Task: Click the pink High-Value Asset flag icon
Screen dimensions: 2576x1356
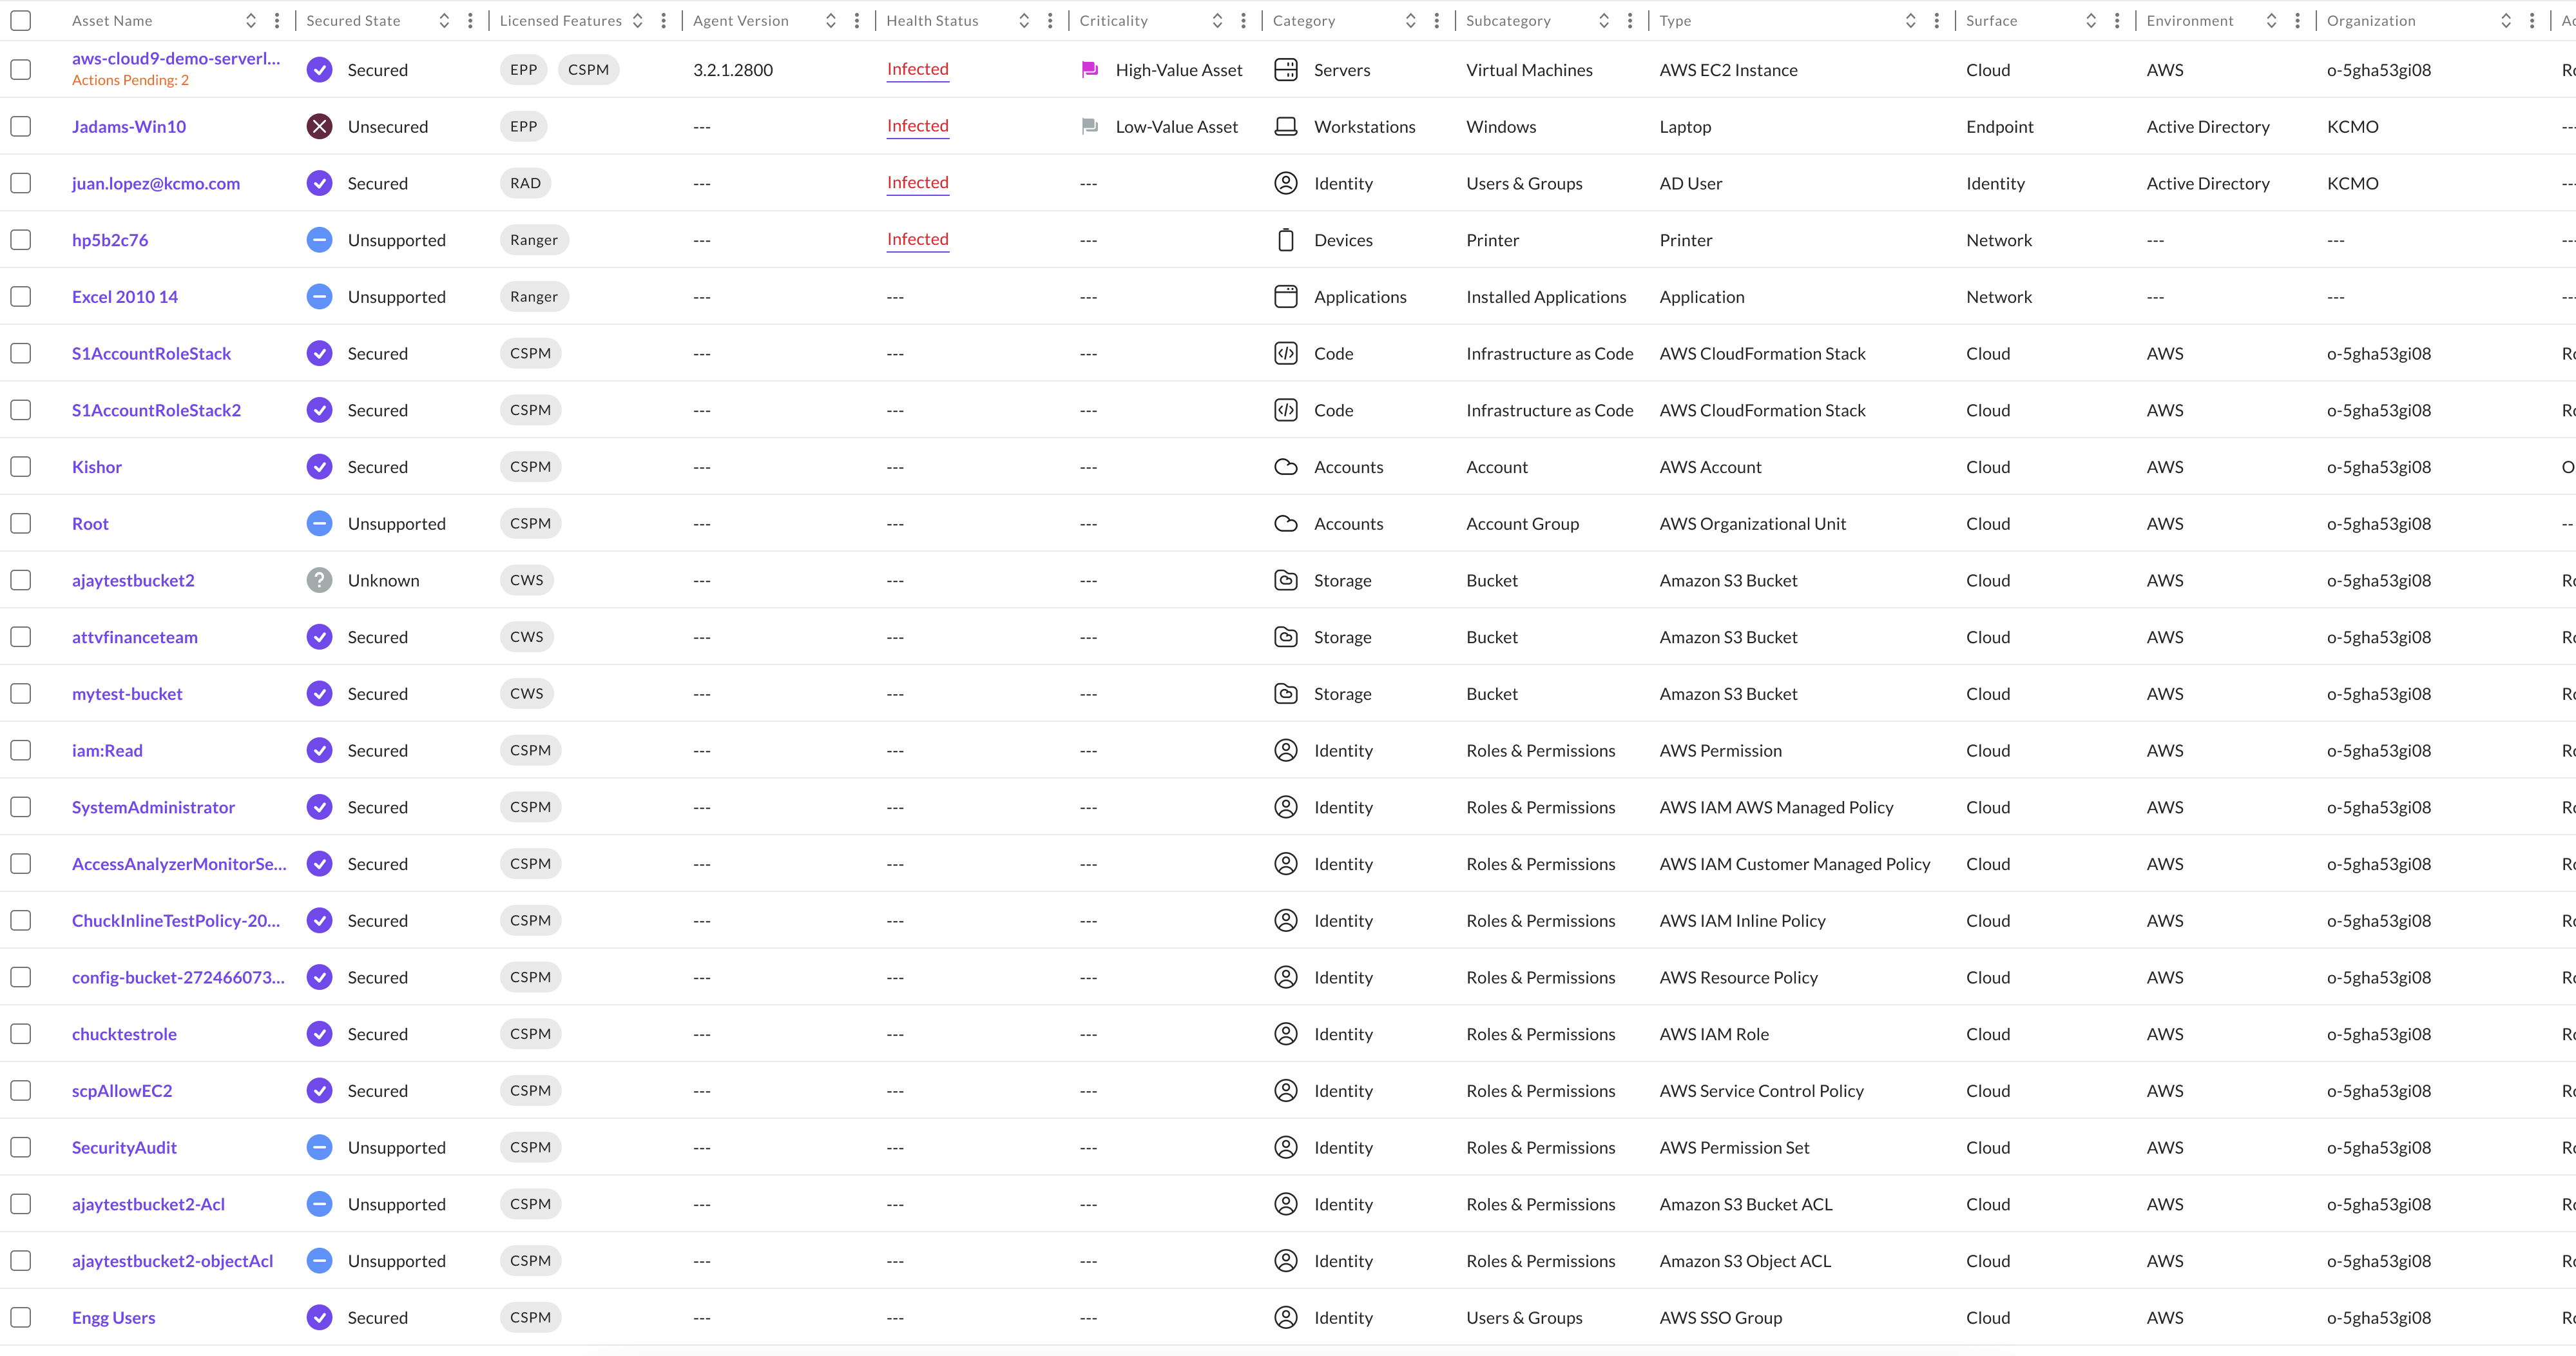Action: (x=1090, y=70)
